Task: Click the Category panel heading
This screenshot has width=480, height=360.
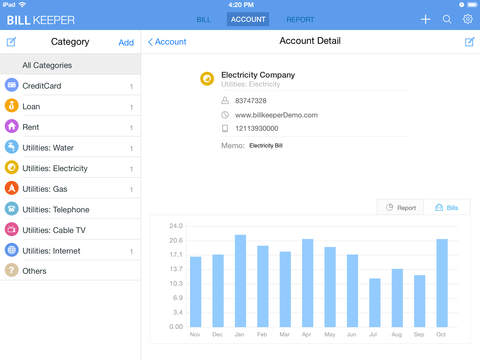Action: tap(70, 42)
